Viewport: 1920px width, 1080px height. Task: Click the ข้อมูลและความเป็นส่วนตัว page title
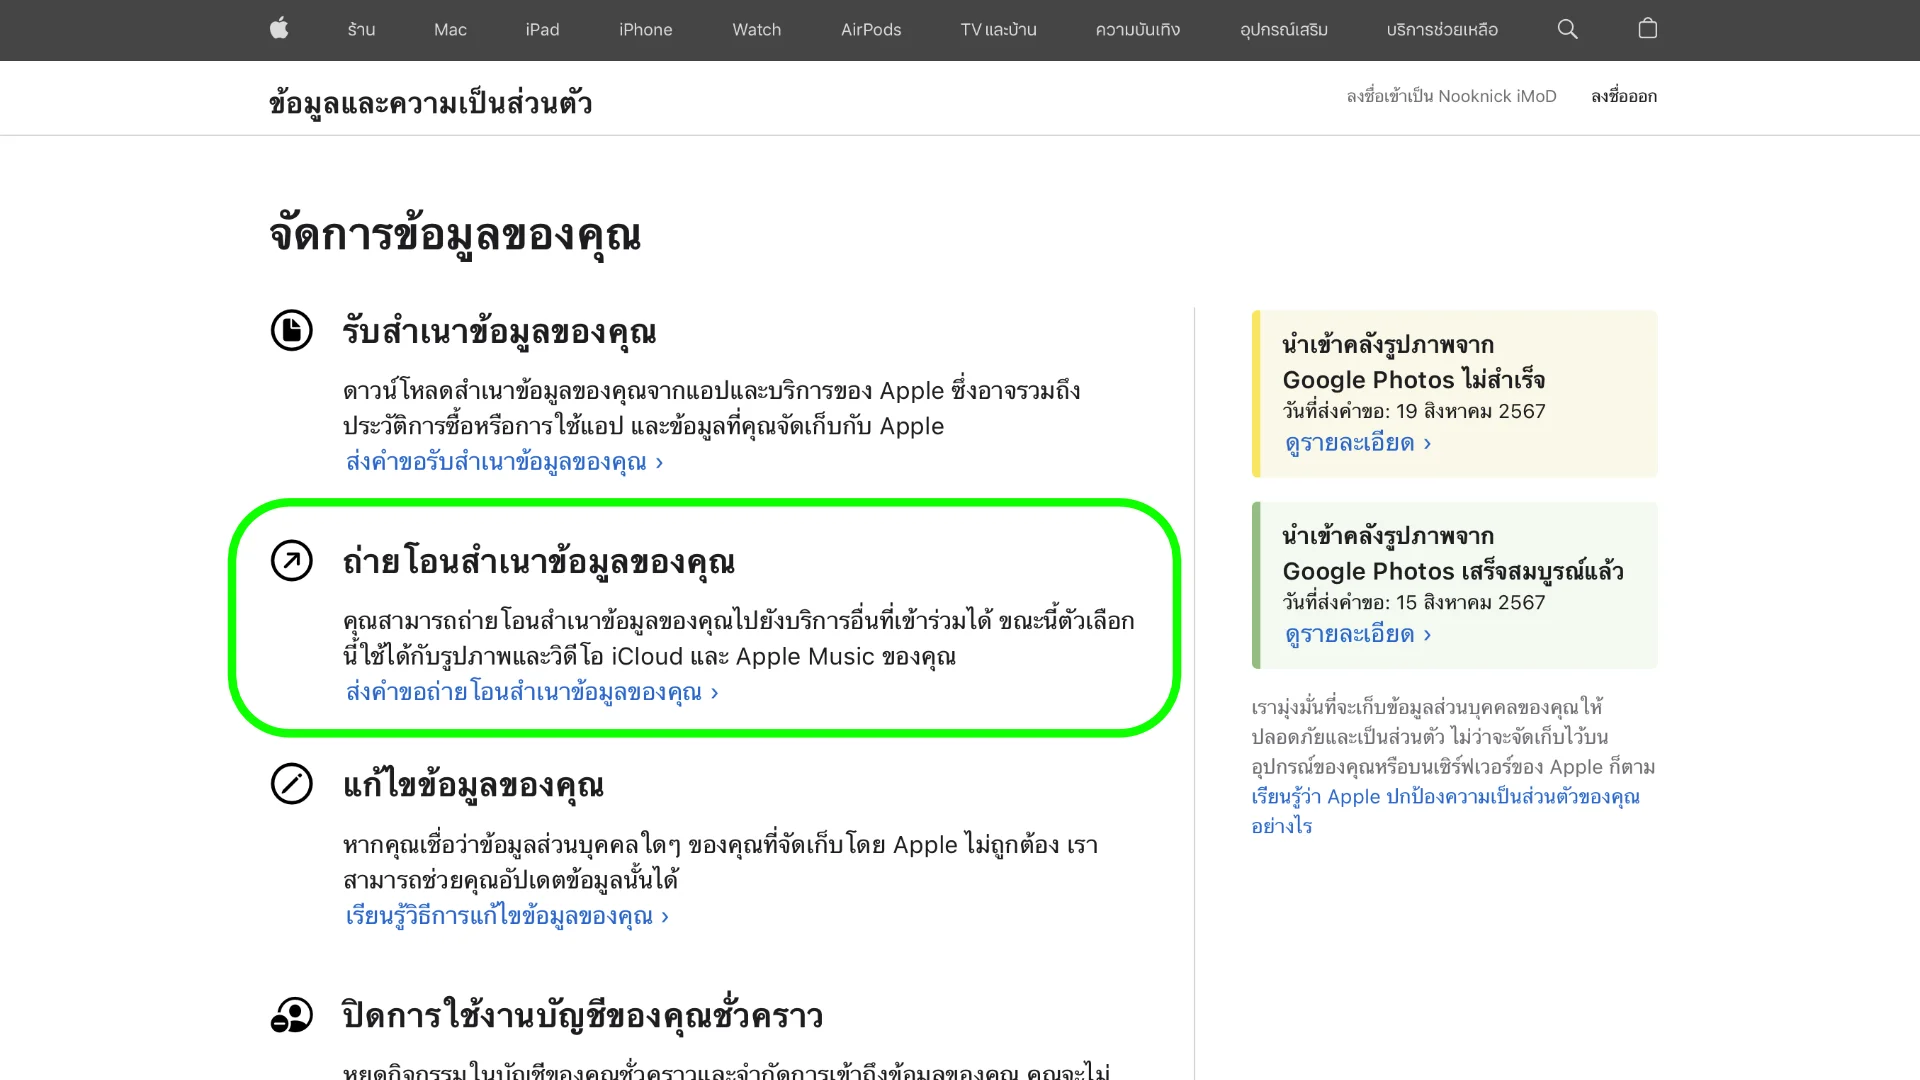(x=430, y=103)
